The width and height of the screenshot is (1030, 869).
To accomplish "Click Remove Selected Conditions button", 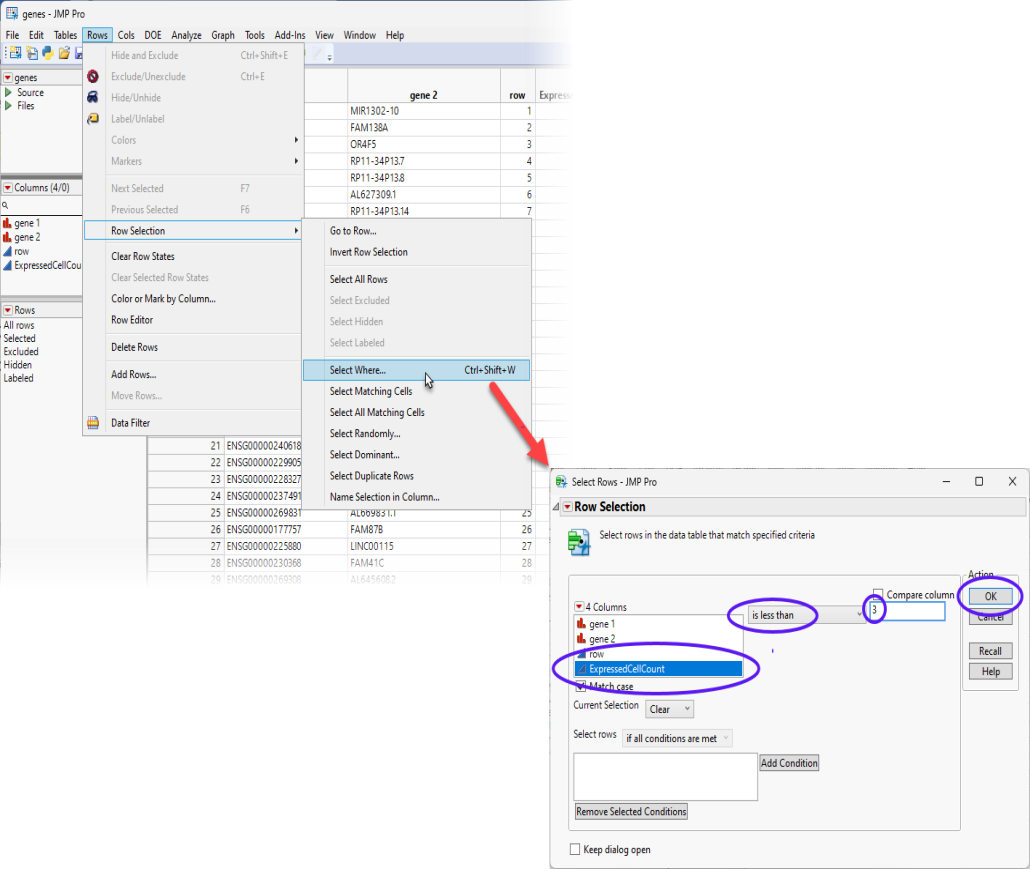I will (631, 811).
